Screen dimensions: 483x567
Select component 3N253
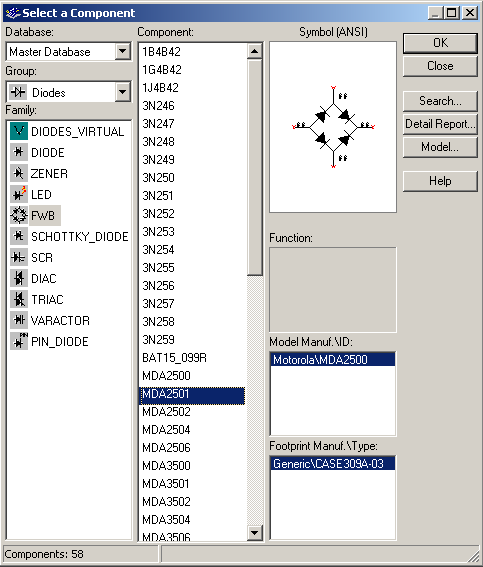(x=158, y=232)
